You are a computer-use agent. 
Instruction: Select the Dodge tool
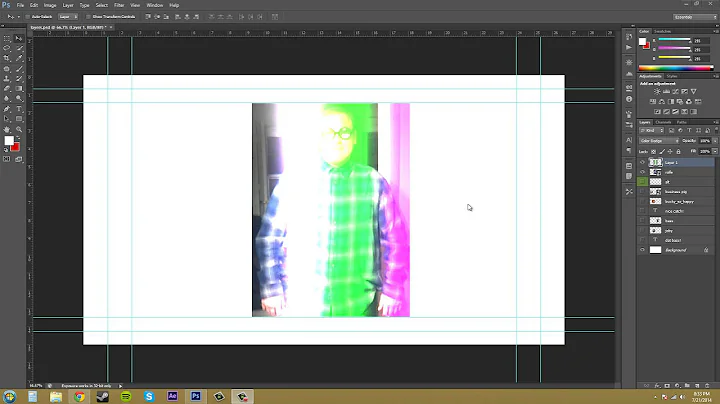pyautogui.click(x=19, y=99)
